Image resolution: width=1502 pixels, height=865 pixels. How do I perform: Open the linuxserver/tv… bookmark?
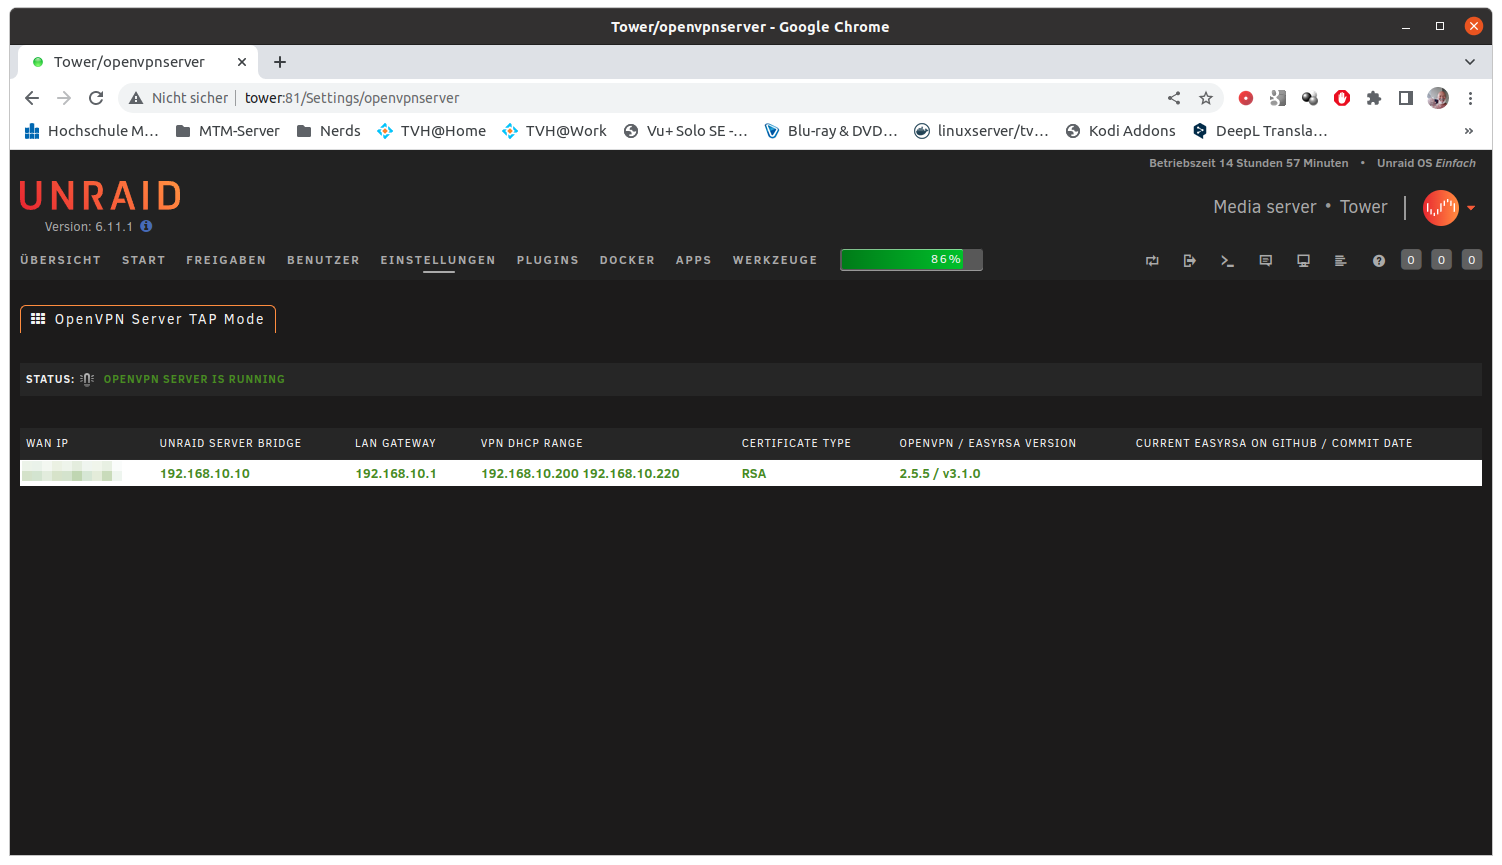pos(981,131)
